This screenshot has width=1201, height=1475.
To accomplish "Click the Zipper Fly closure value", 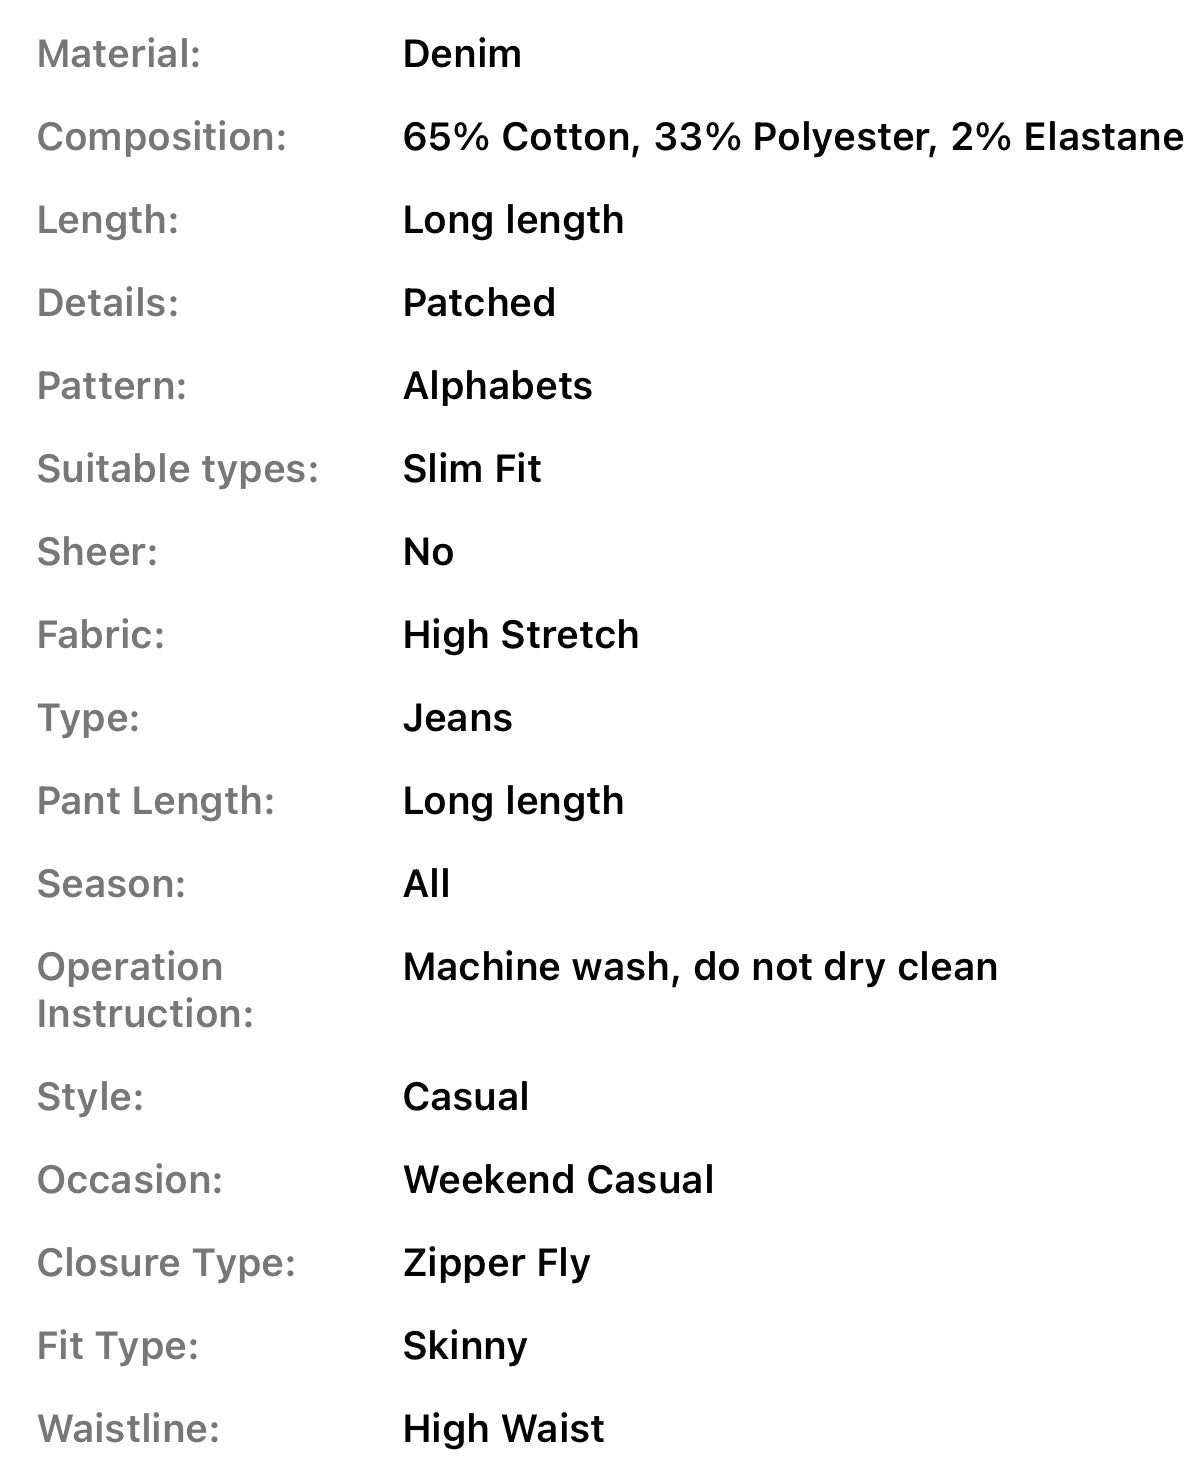I will coord(496,1263).
